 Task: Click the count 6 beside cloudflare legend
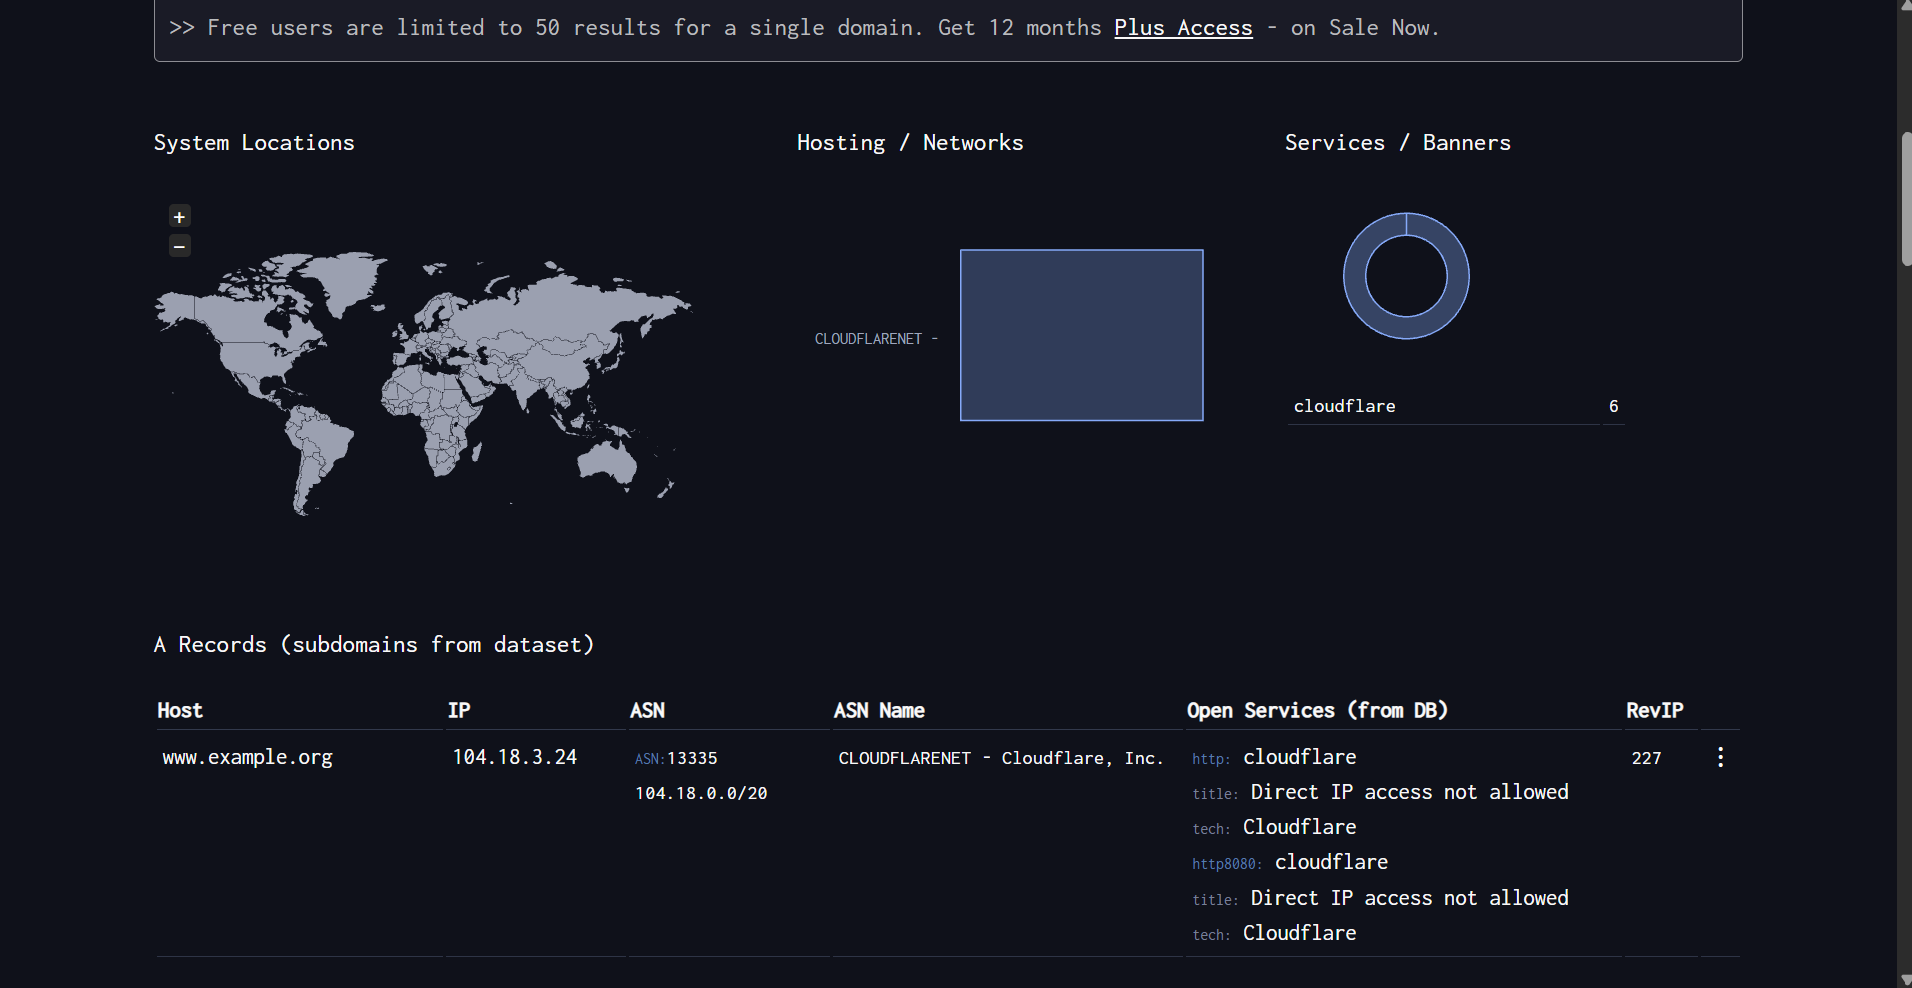tap(1613, 407)
